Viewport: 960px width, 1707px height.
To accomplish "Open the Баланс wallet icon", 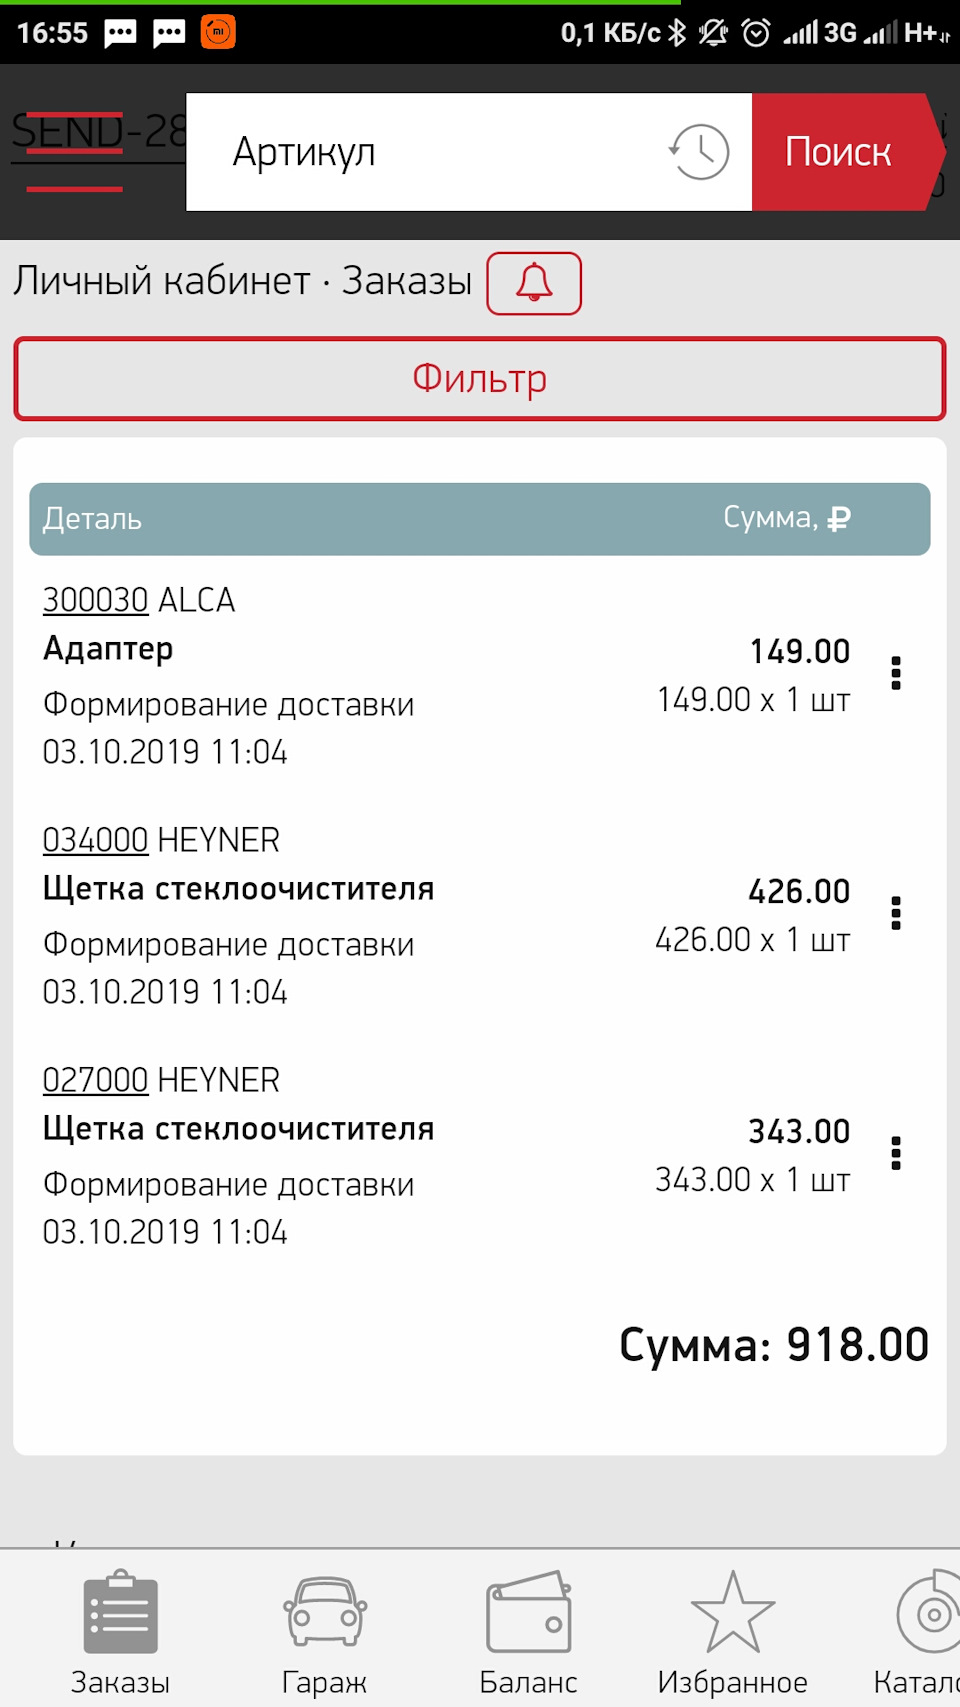I will click(x=528, y=1612).
